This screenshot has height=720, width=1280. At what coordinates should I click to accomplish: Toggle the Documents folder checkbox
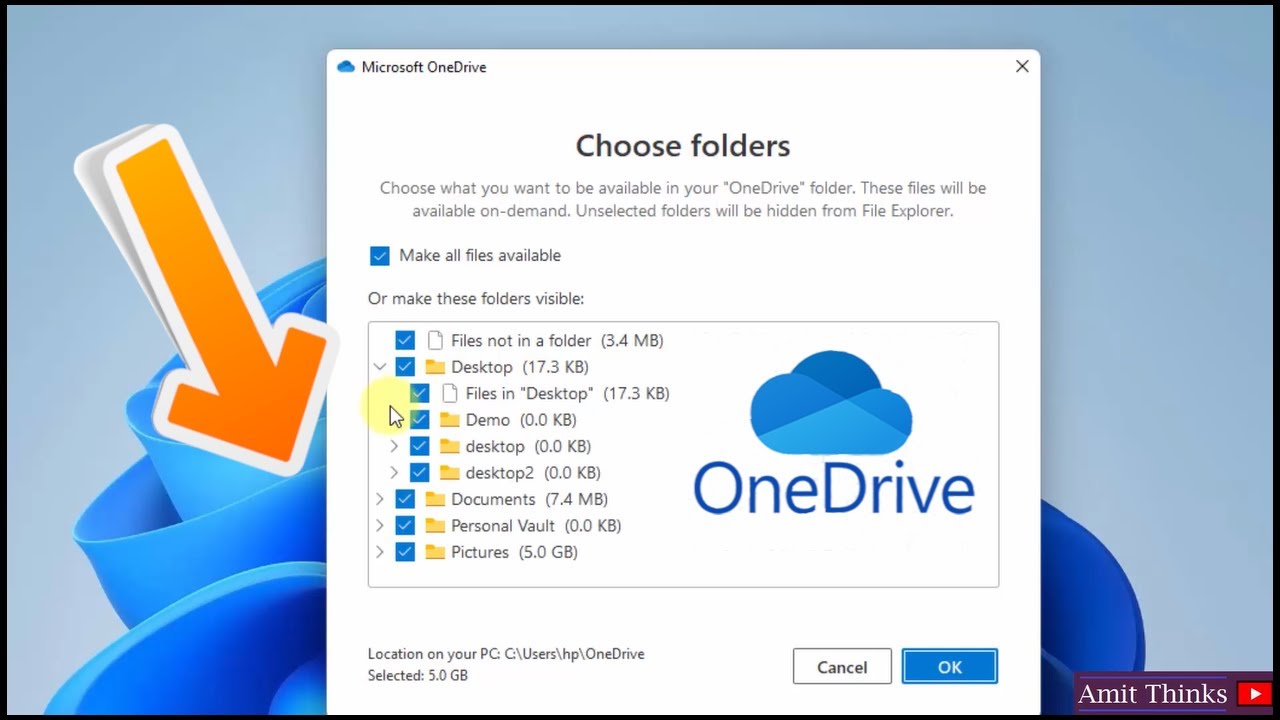[405, 499]
